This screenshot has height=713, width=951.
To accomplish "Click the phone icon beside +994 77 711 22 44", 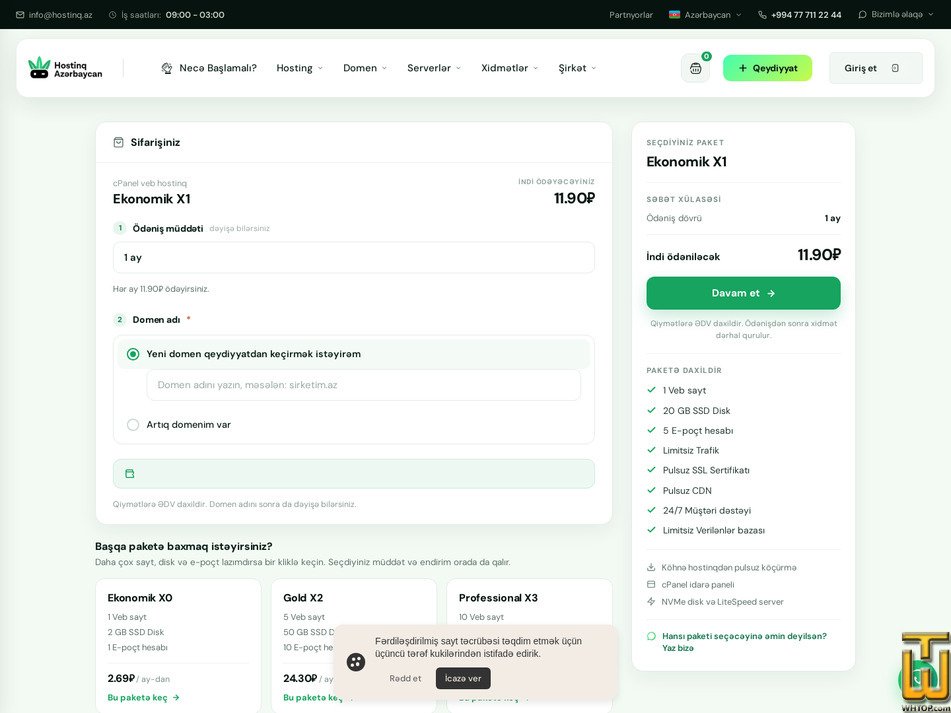I will tap(762, 15).
